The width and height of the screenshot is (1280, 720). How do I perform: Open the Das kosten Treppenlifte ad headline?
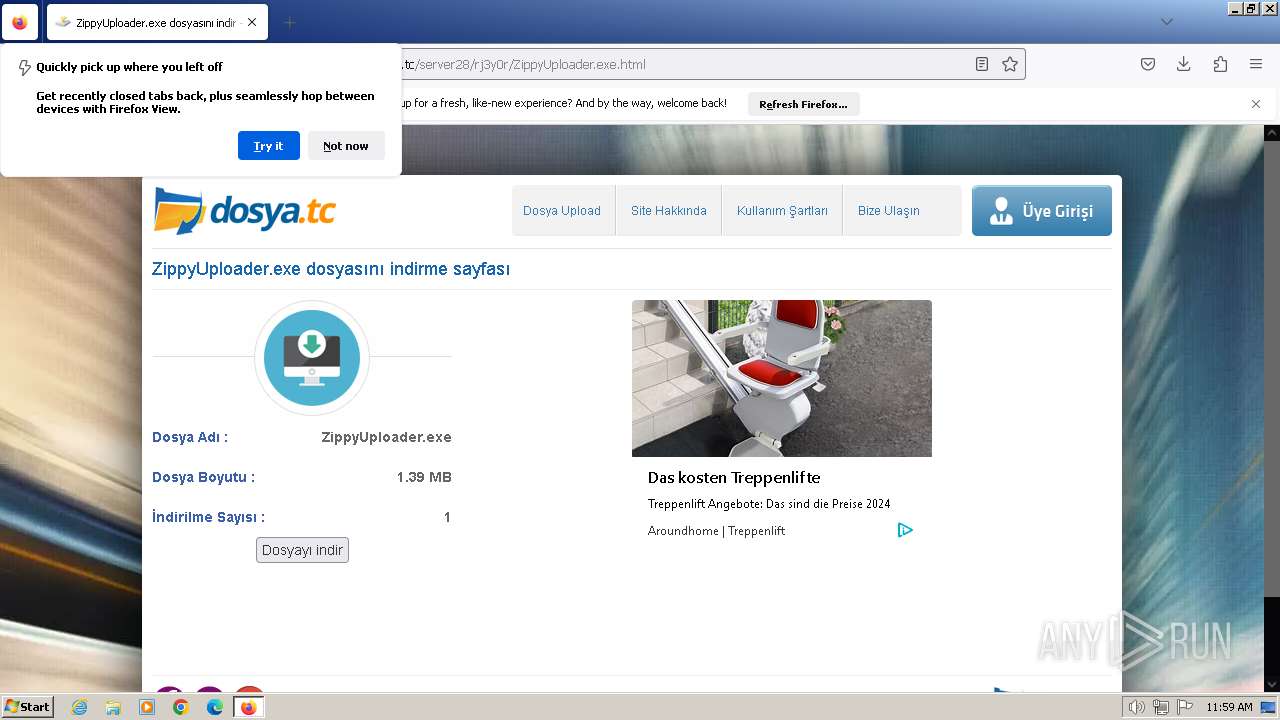734,478
